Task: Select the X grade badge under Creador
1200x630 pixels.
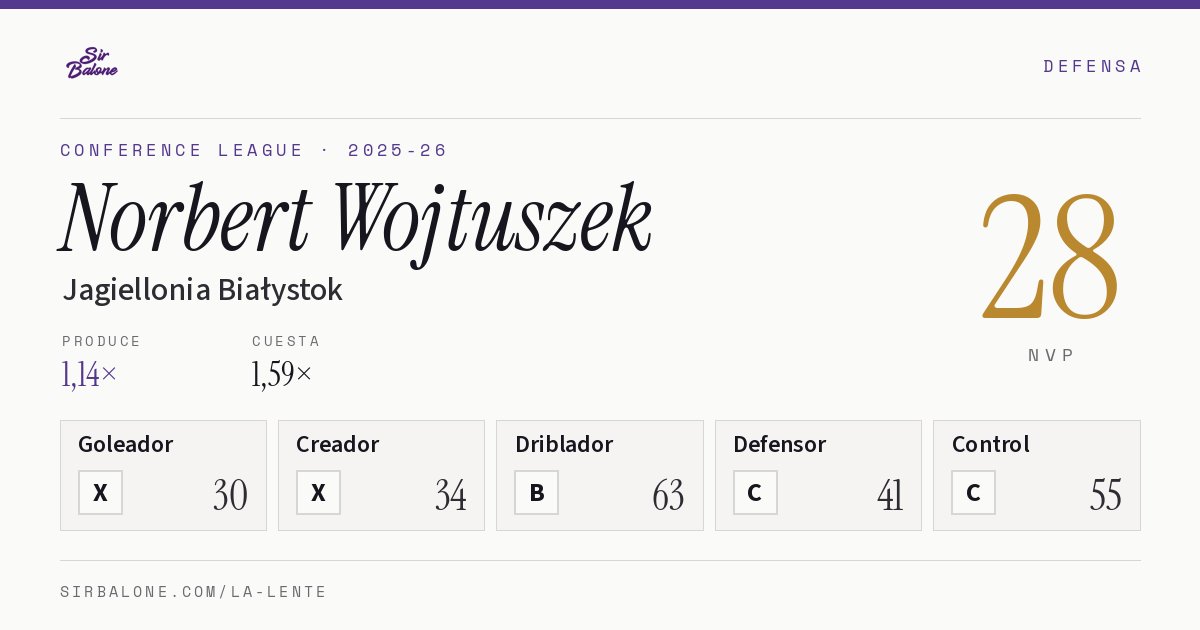Action: (x=318, y=492)
